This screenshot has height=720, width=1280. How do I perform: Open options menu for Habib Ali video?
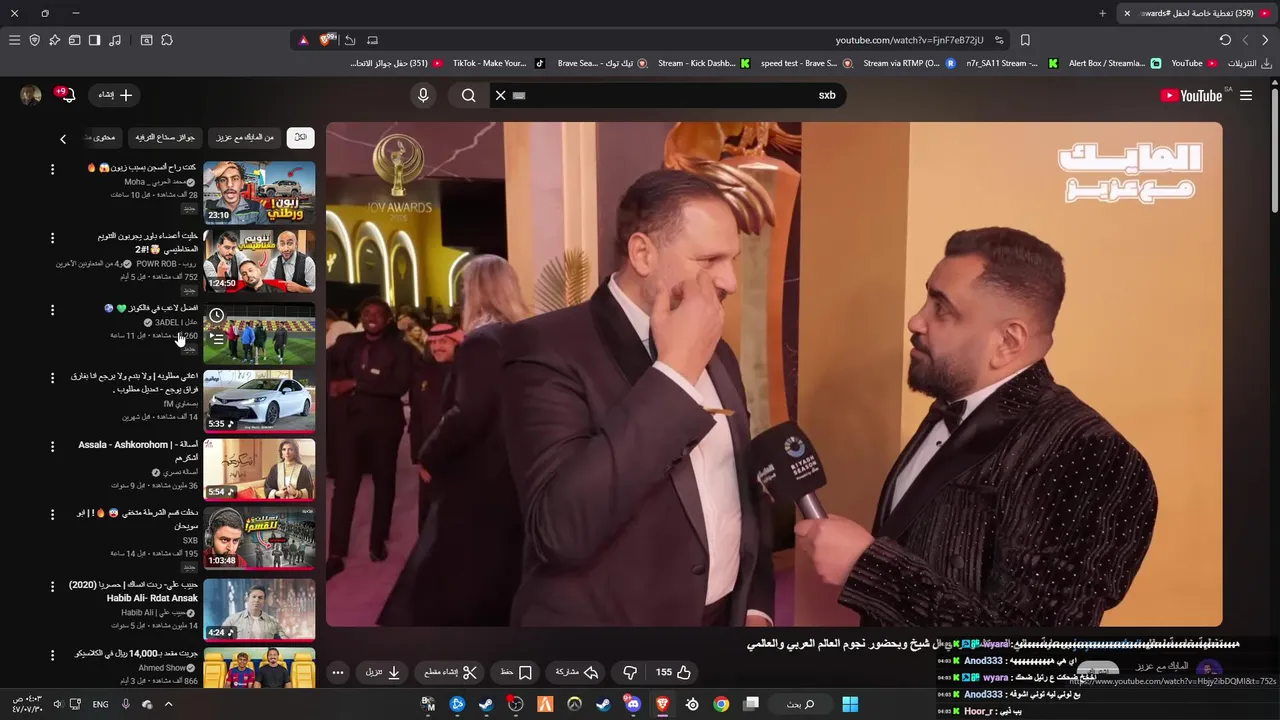52,585
